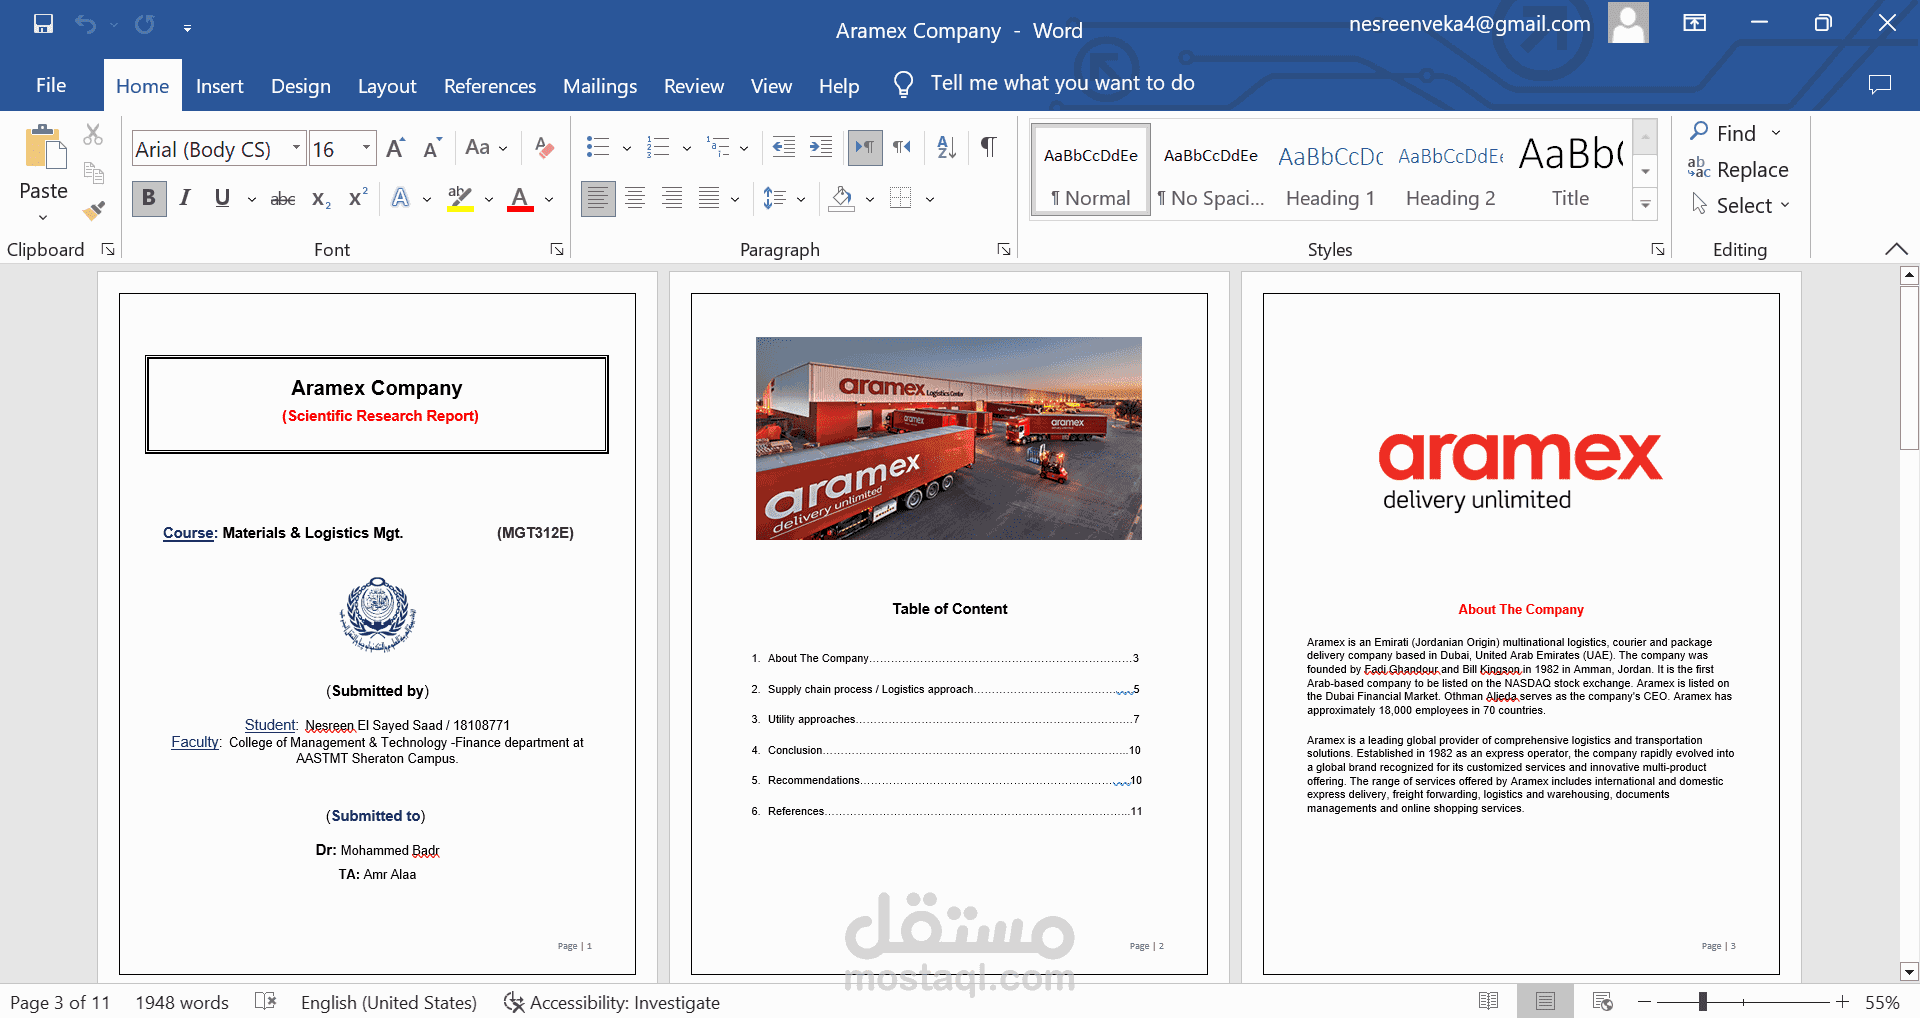Apply strikethrough formatting
1920x1018 pixels.
(283, 199)
